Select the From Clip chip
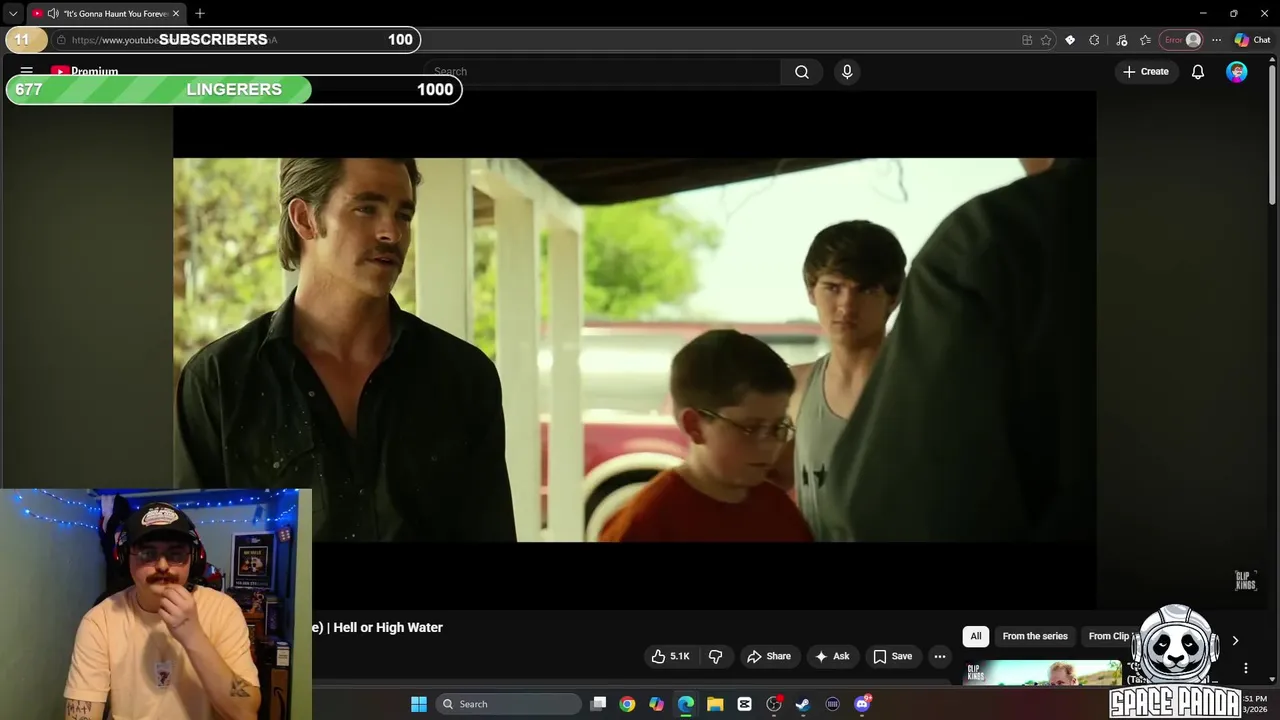The image size is (1280, 720). point(1109,636)
